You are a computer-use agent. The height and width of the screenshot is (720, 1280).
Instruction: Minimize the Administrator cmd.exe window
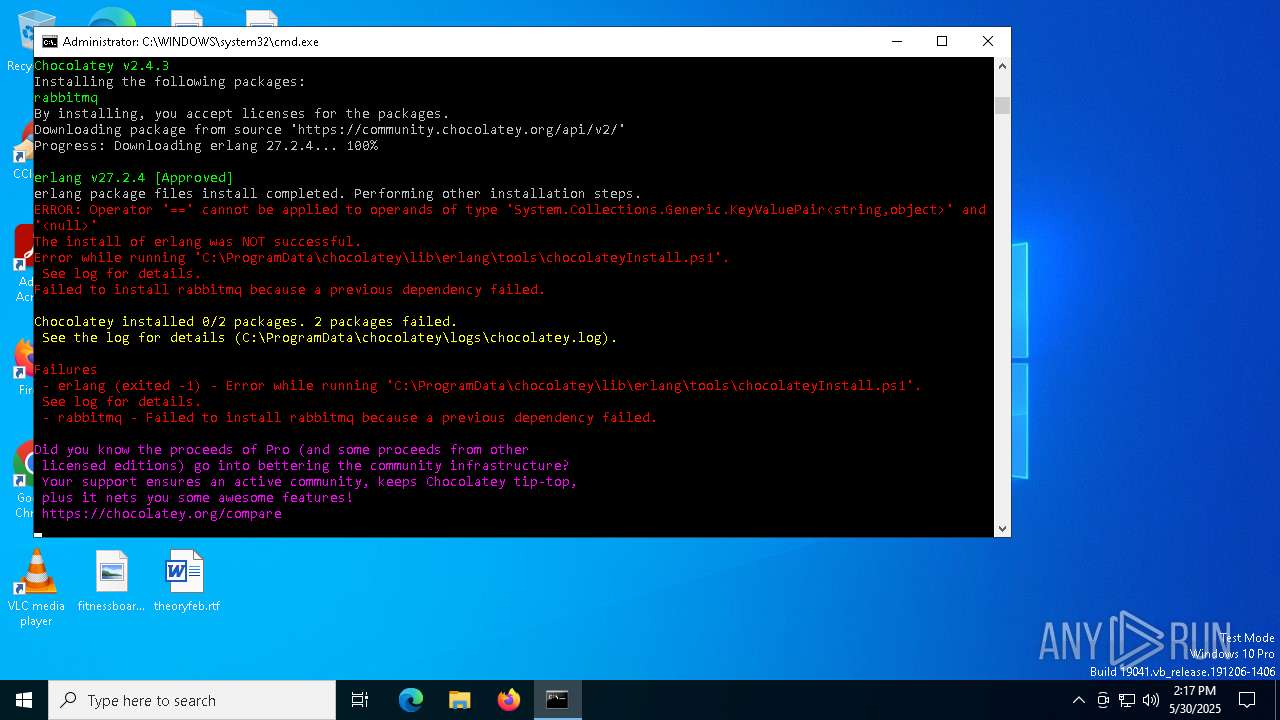tap(896, 42)
